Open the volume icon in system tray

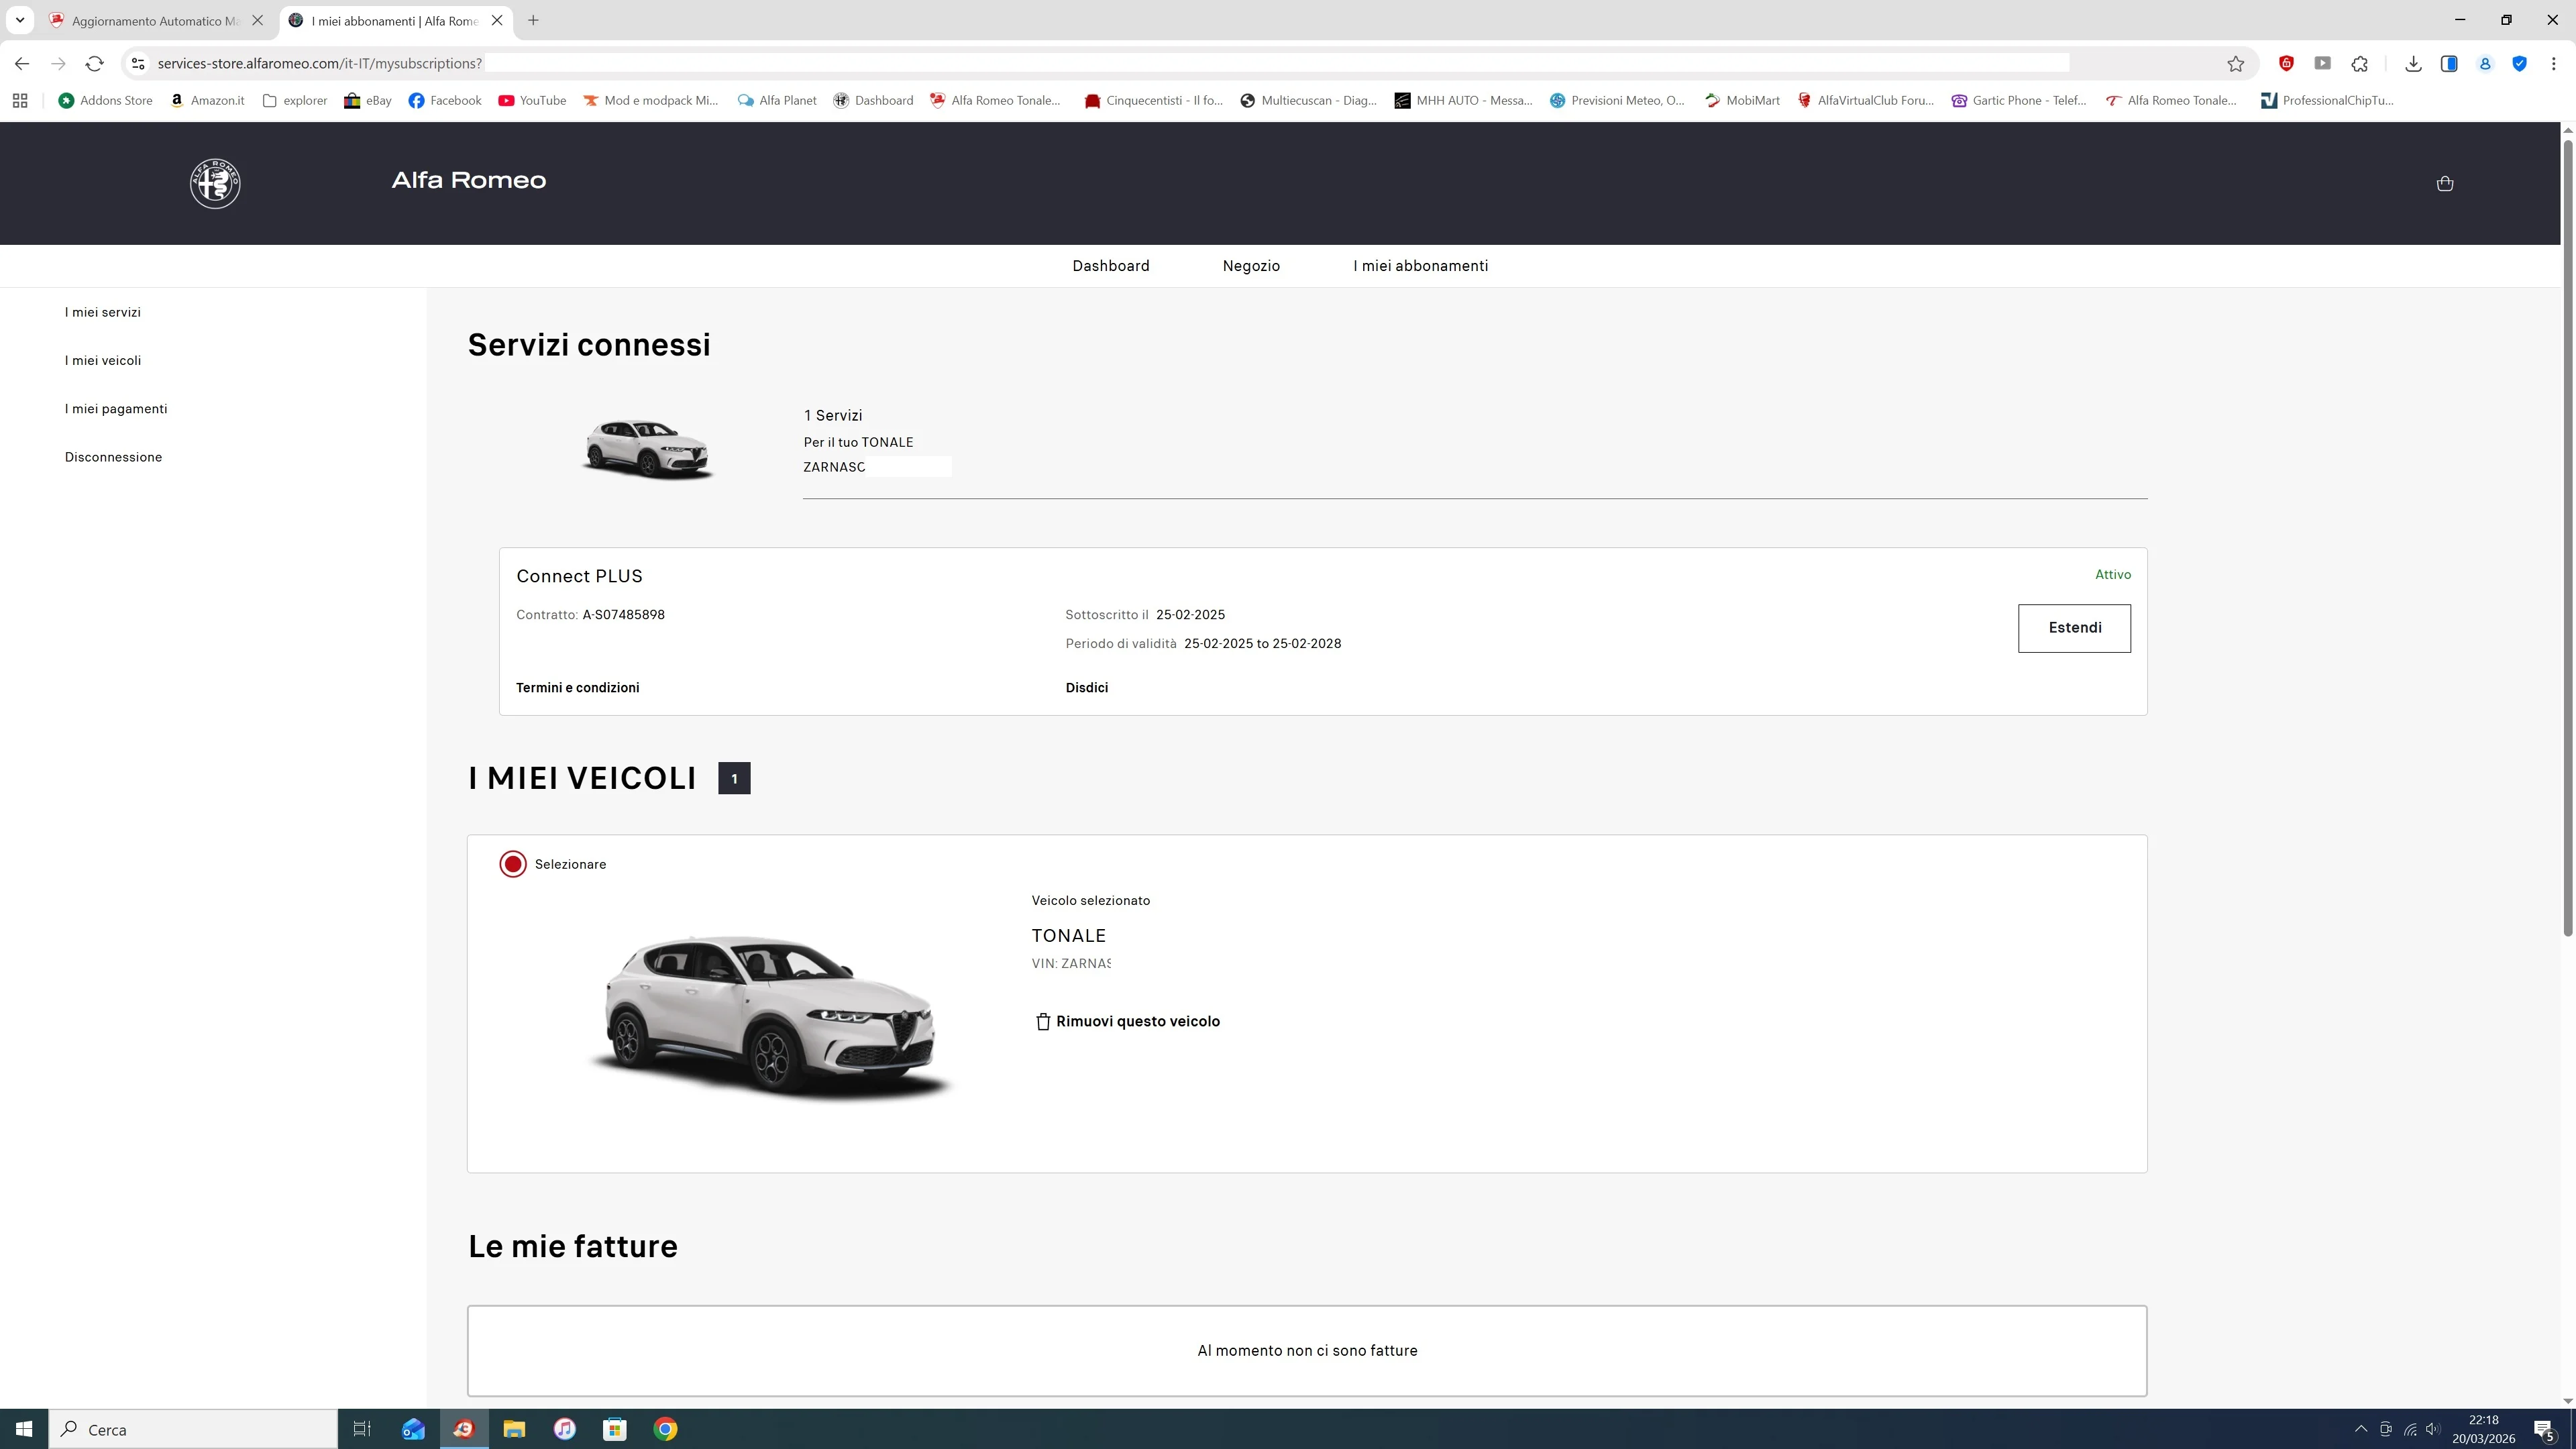(x=2433, y=1429)
